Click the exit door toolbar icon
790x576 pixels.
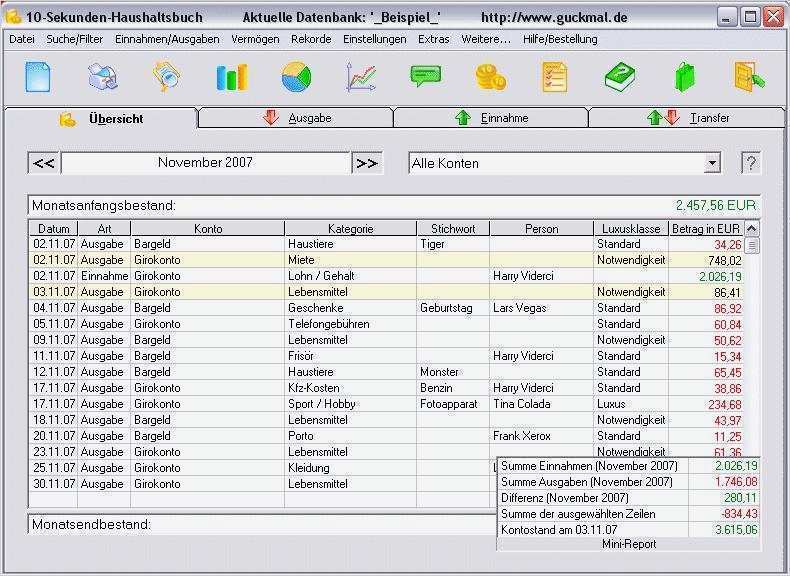[x=749, y=77]
